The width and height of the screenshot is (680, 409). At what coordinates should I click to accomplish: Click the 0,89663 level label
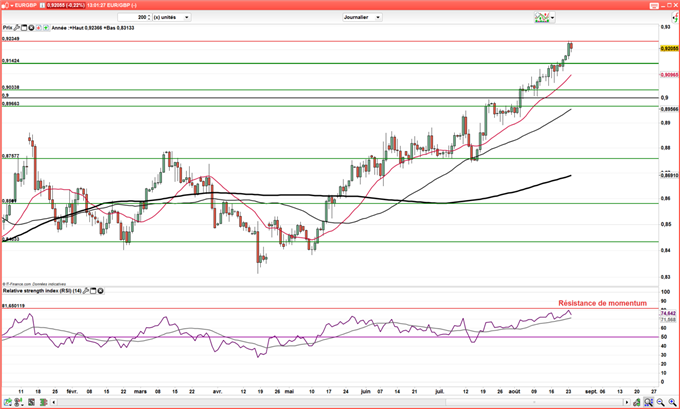pyautogui.click(x=11, y=104)
